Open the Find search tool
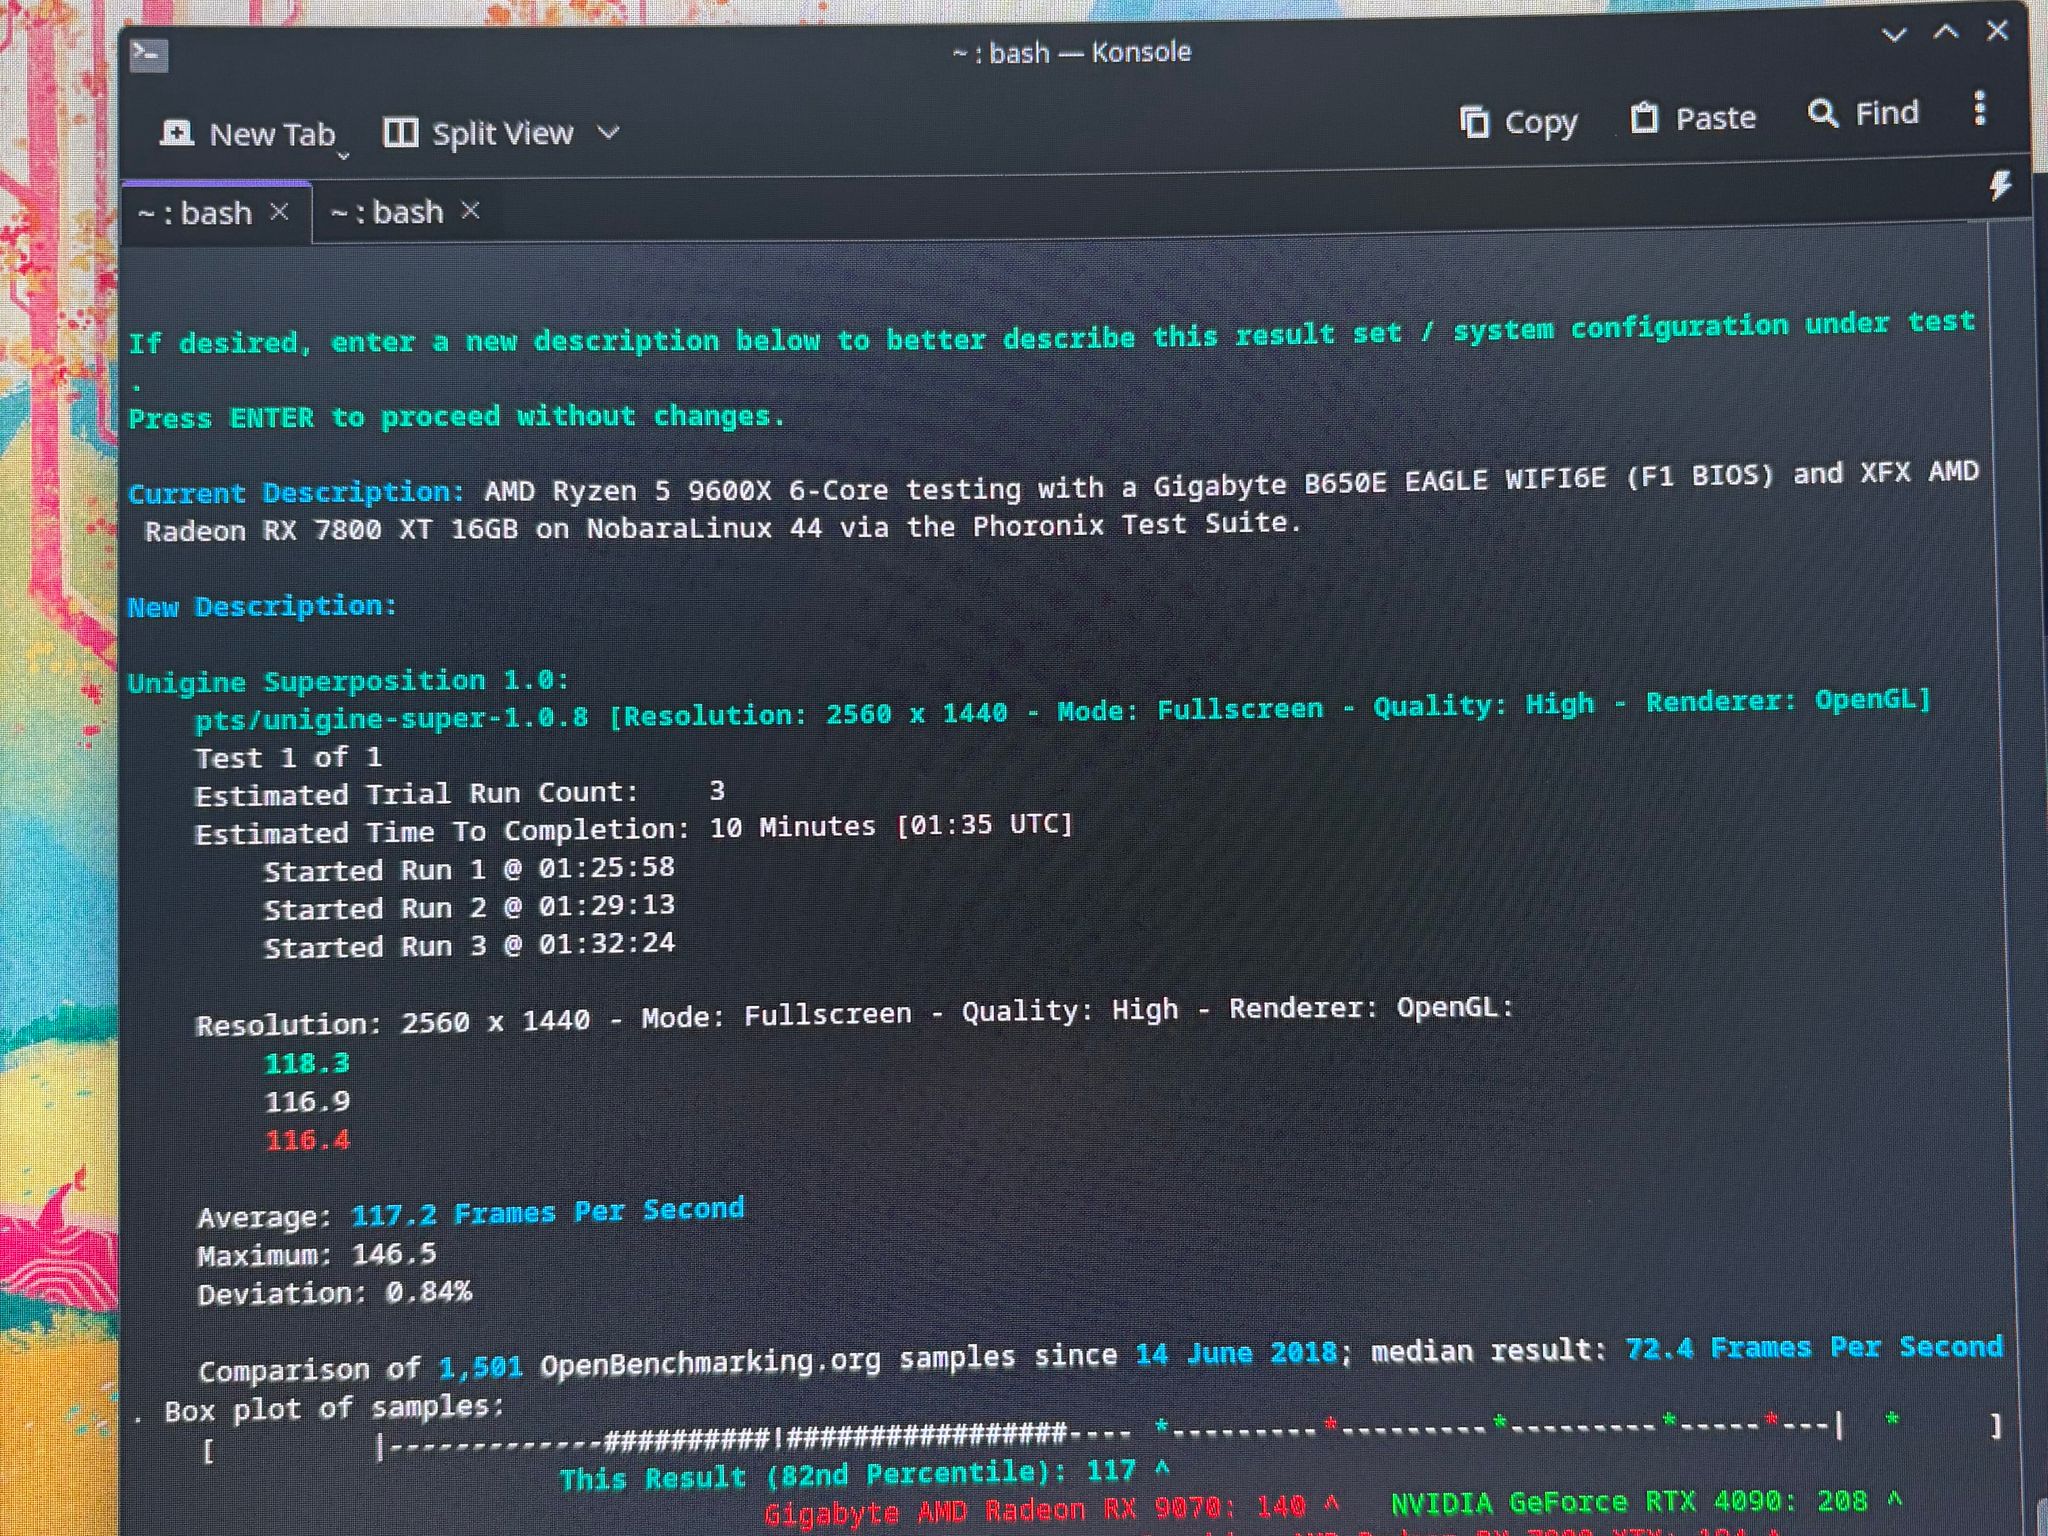 1863,113
